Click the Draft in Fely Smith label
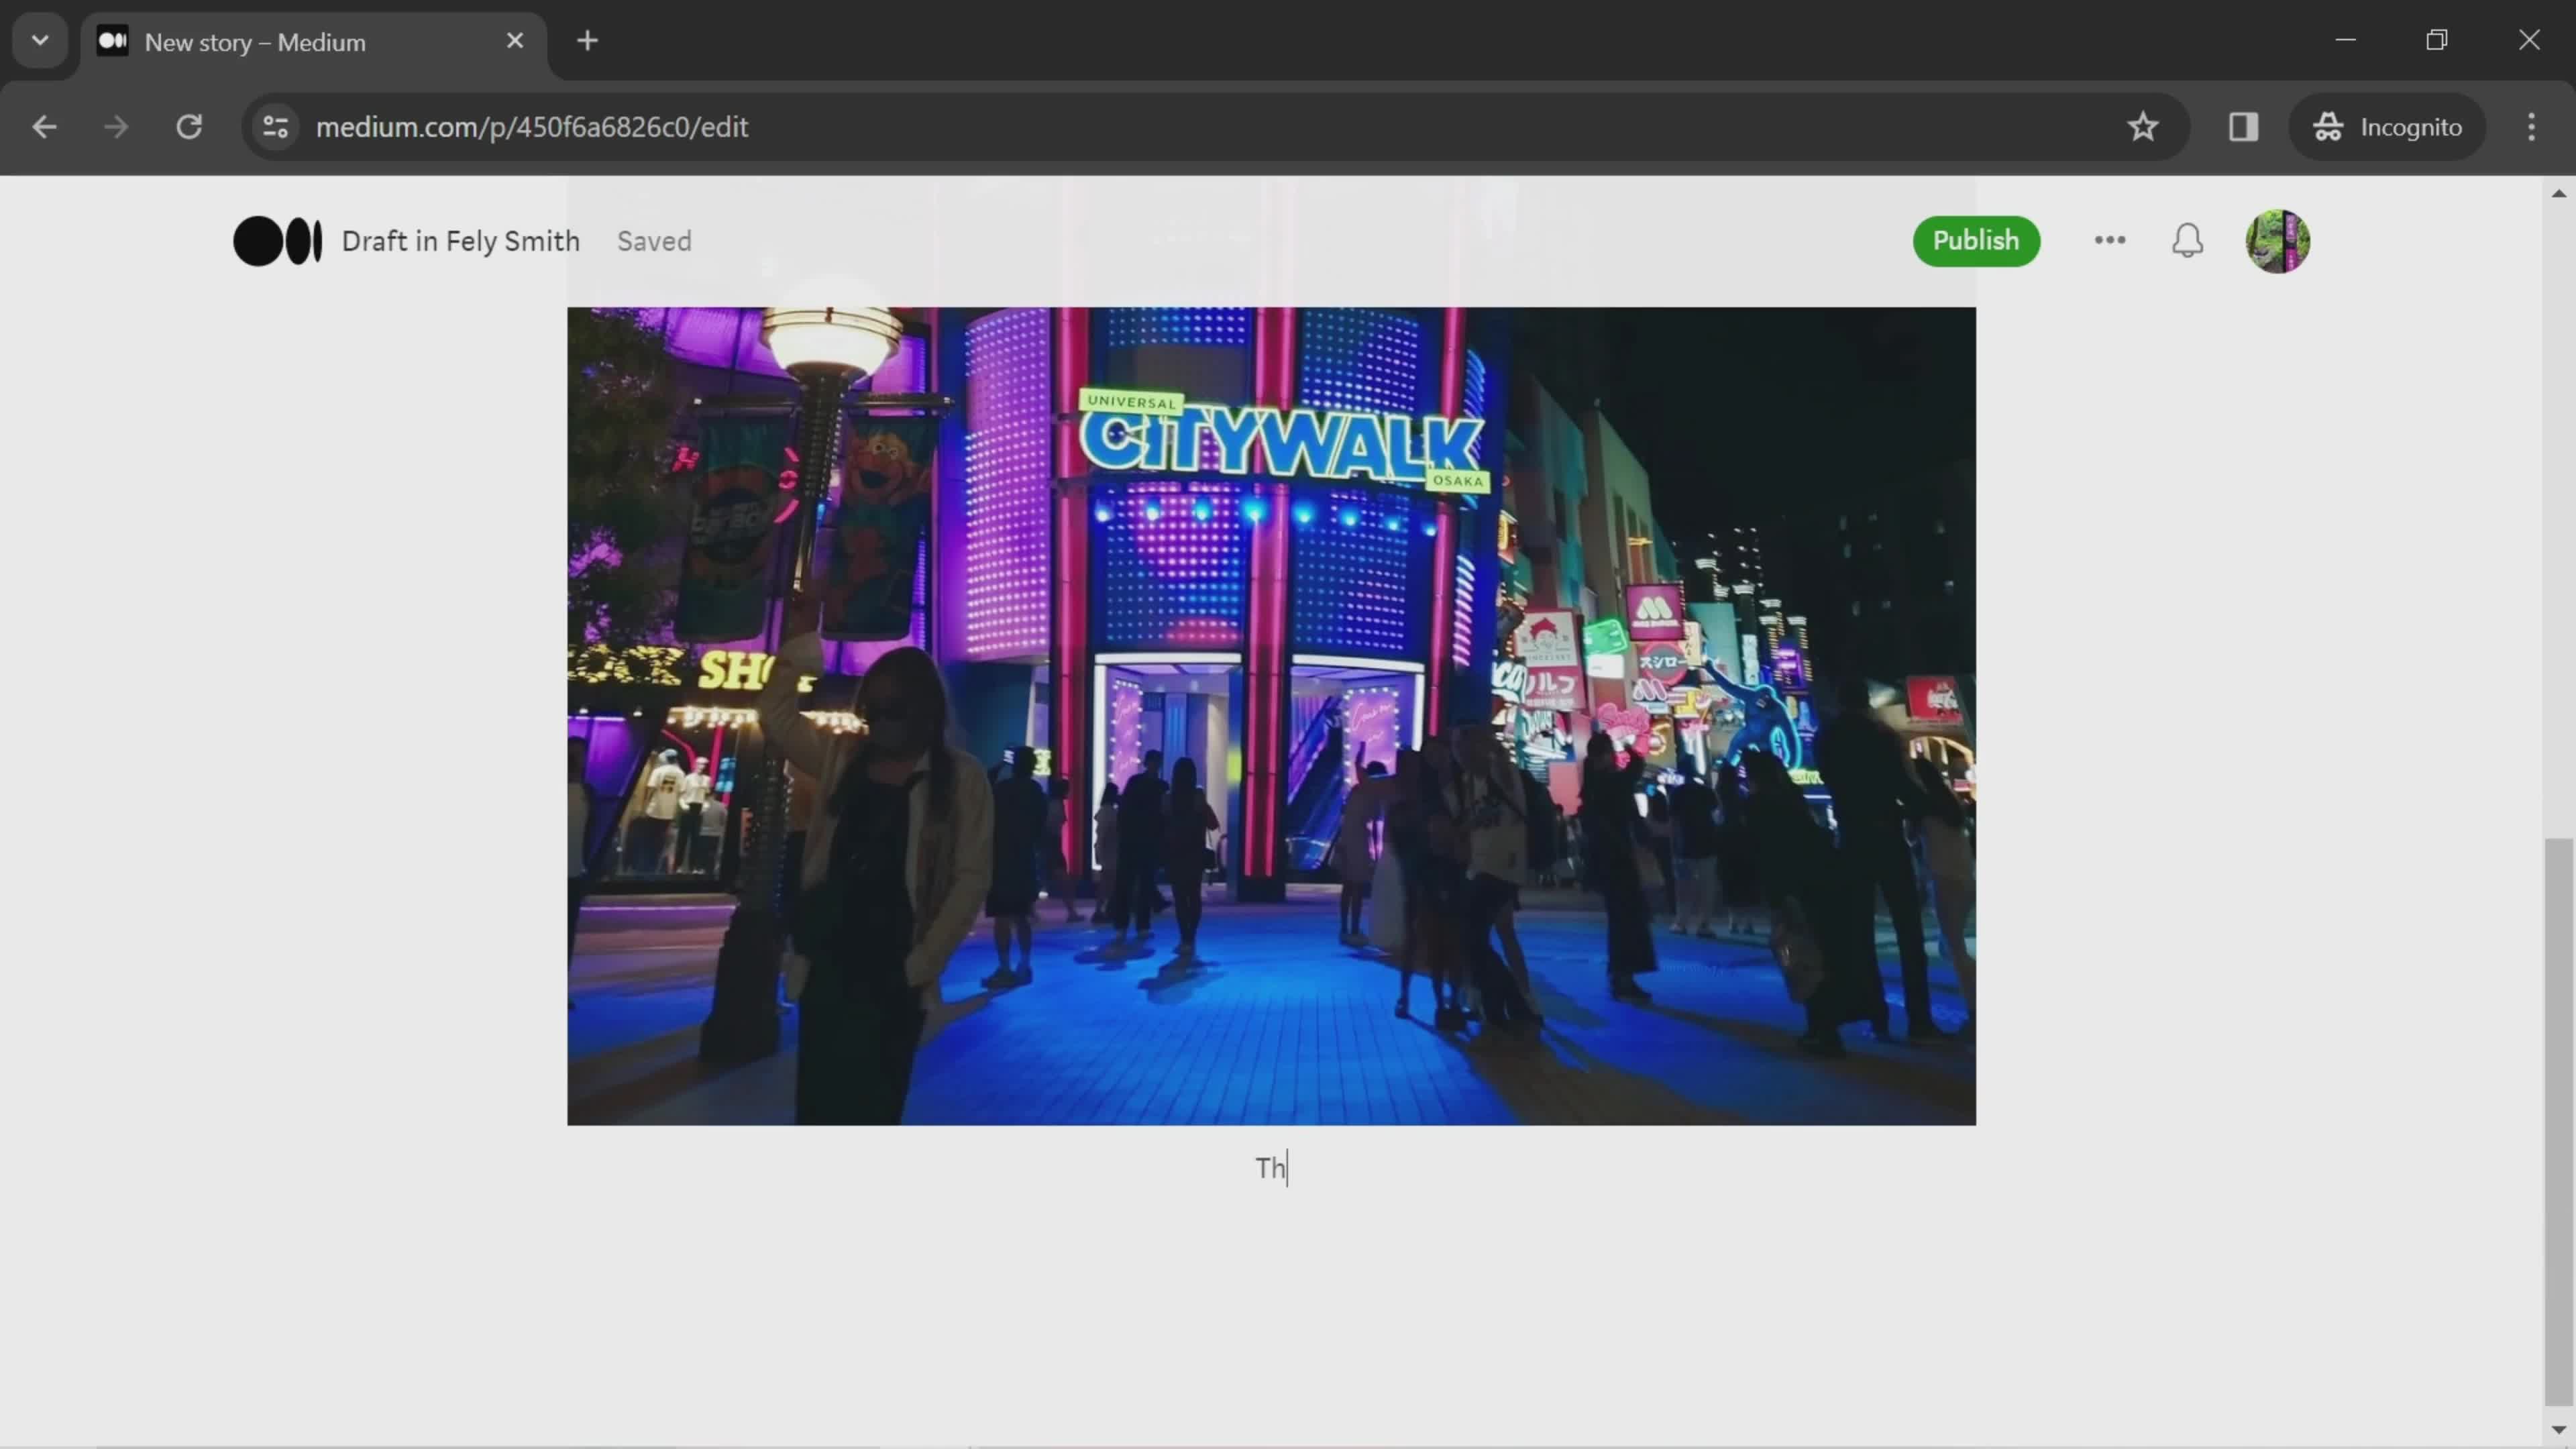Screen dimensions: 2576x1449 (x=460, y=241)
